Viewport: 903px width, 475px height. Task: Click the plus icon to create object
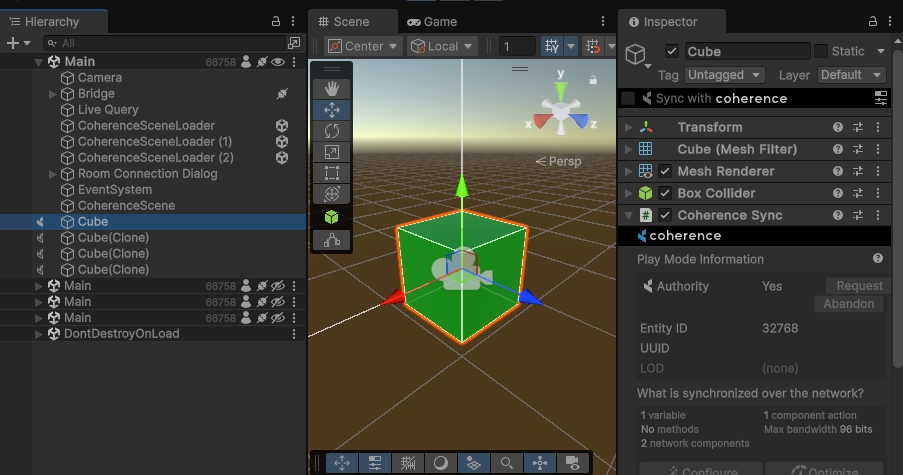tap(12, 43)
